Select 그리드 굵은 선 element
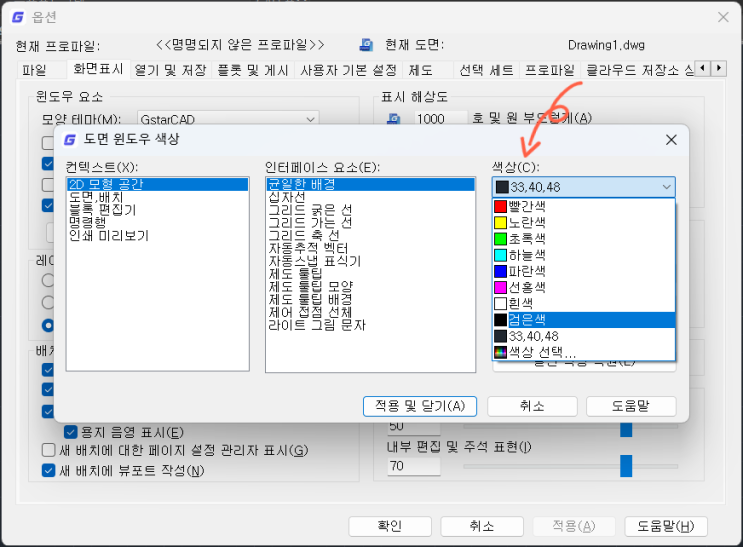This screenshot has height=547, width=743. point(370,210)
